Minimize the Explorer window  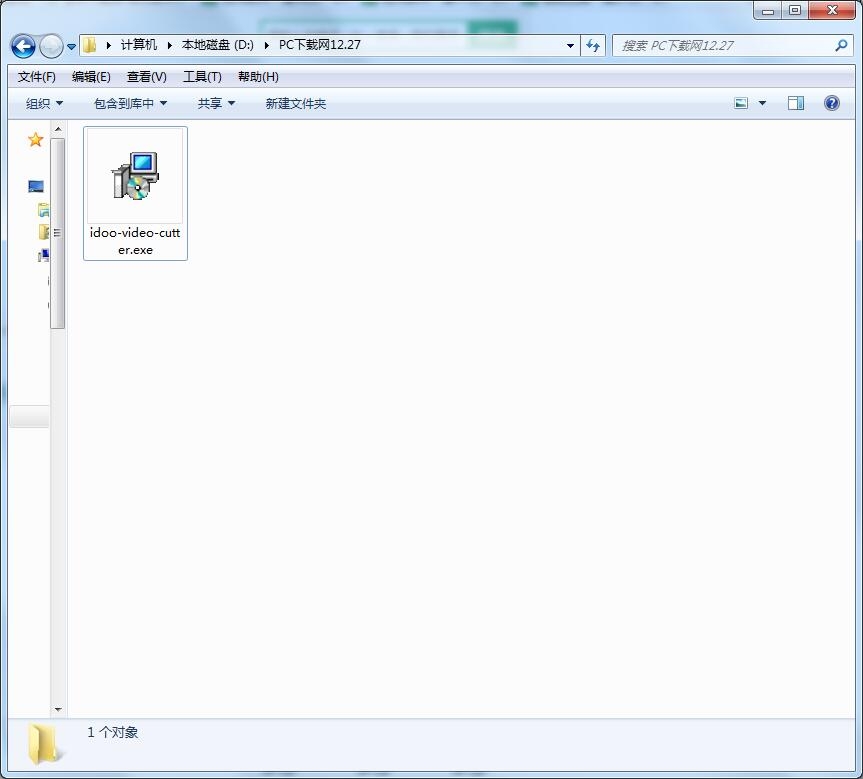pyautogui.click(x=768, y=10)
